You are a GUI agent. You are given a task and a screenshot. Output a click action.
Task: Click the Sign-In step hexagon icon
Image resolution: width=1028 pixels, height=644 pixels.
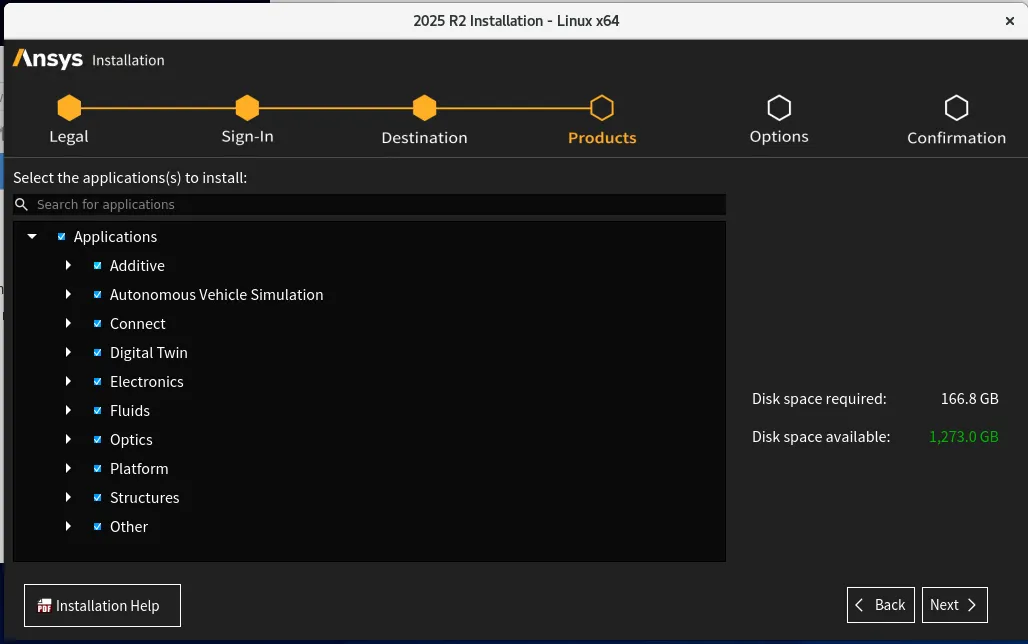[247, 108]
